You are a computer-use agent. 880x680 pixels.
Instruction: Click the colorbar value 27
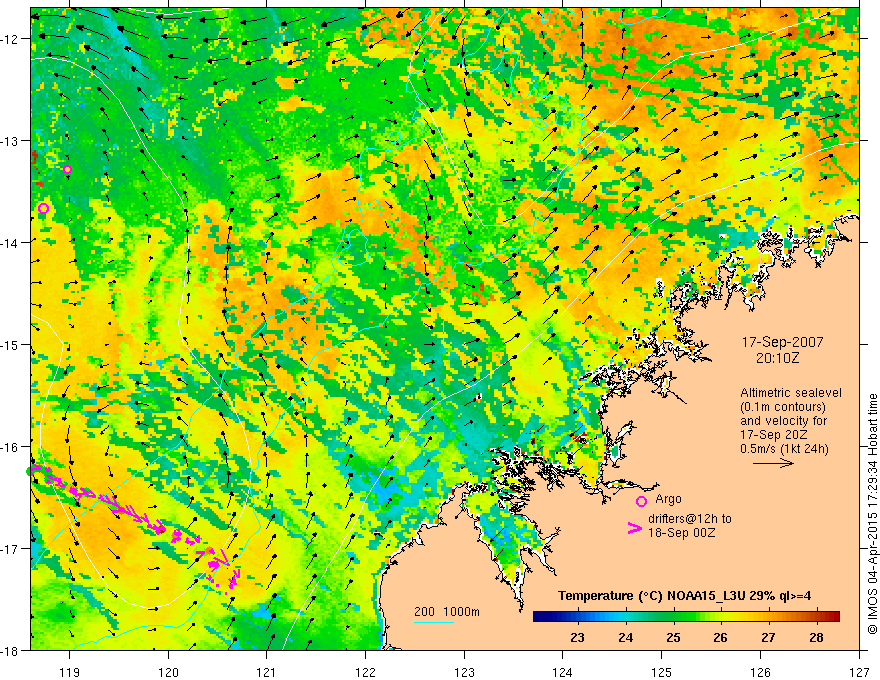coord(768,637)
